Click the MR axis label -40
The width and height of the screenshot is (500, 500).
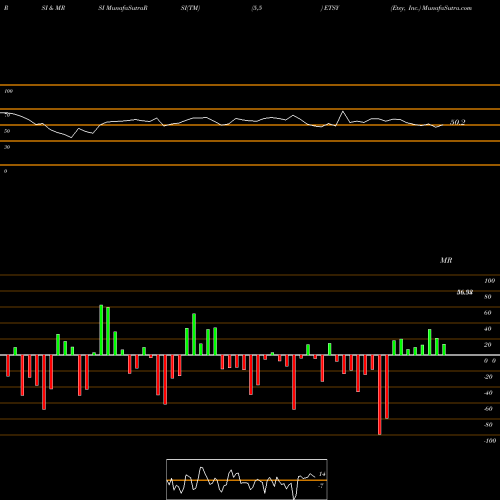click(488, 393)
